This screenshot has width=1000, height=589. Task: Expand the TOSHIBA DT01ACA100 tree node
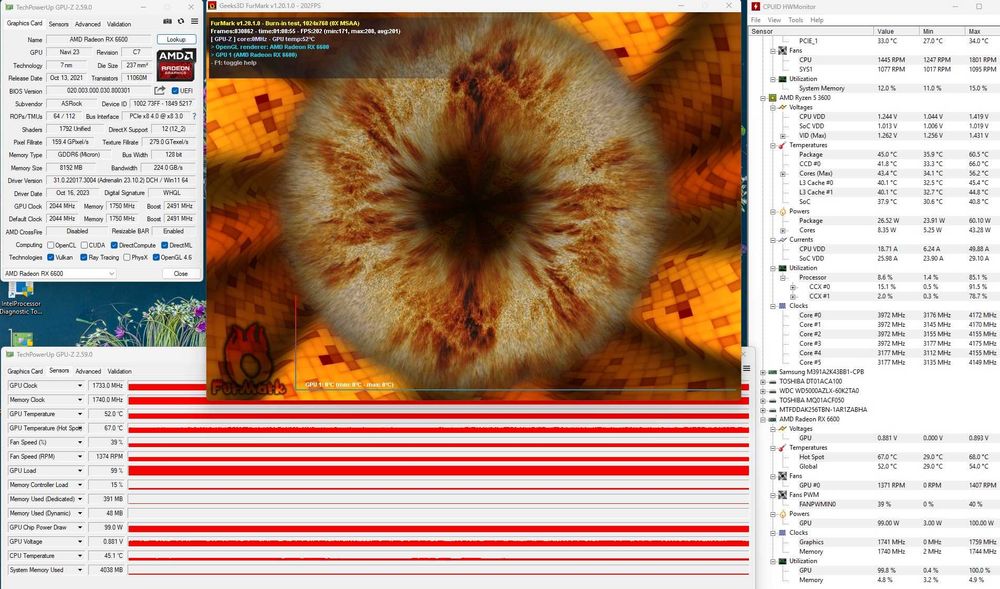tap(763, 382)
